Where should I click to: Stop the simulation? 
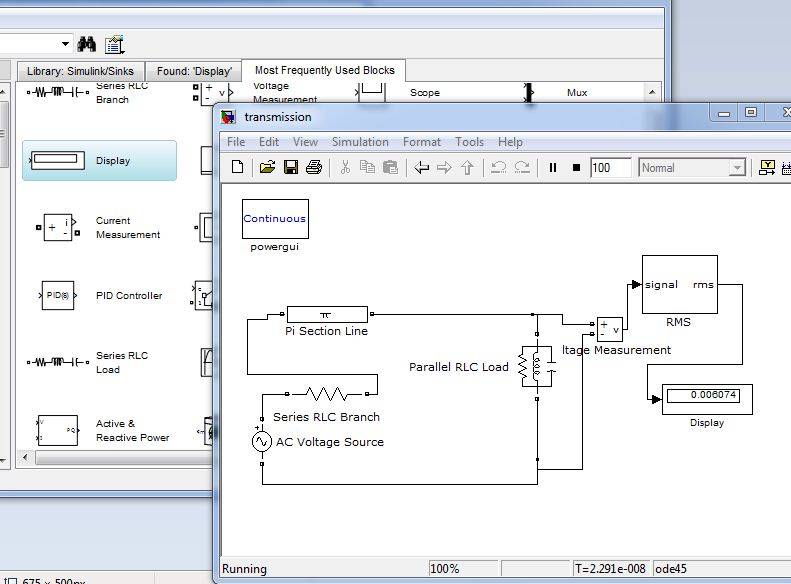(x=576, y=168)
